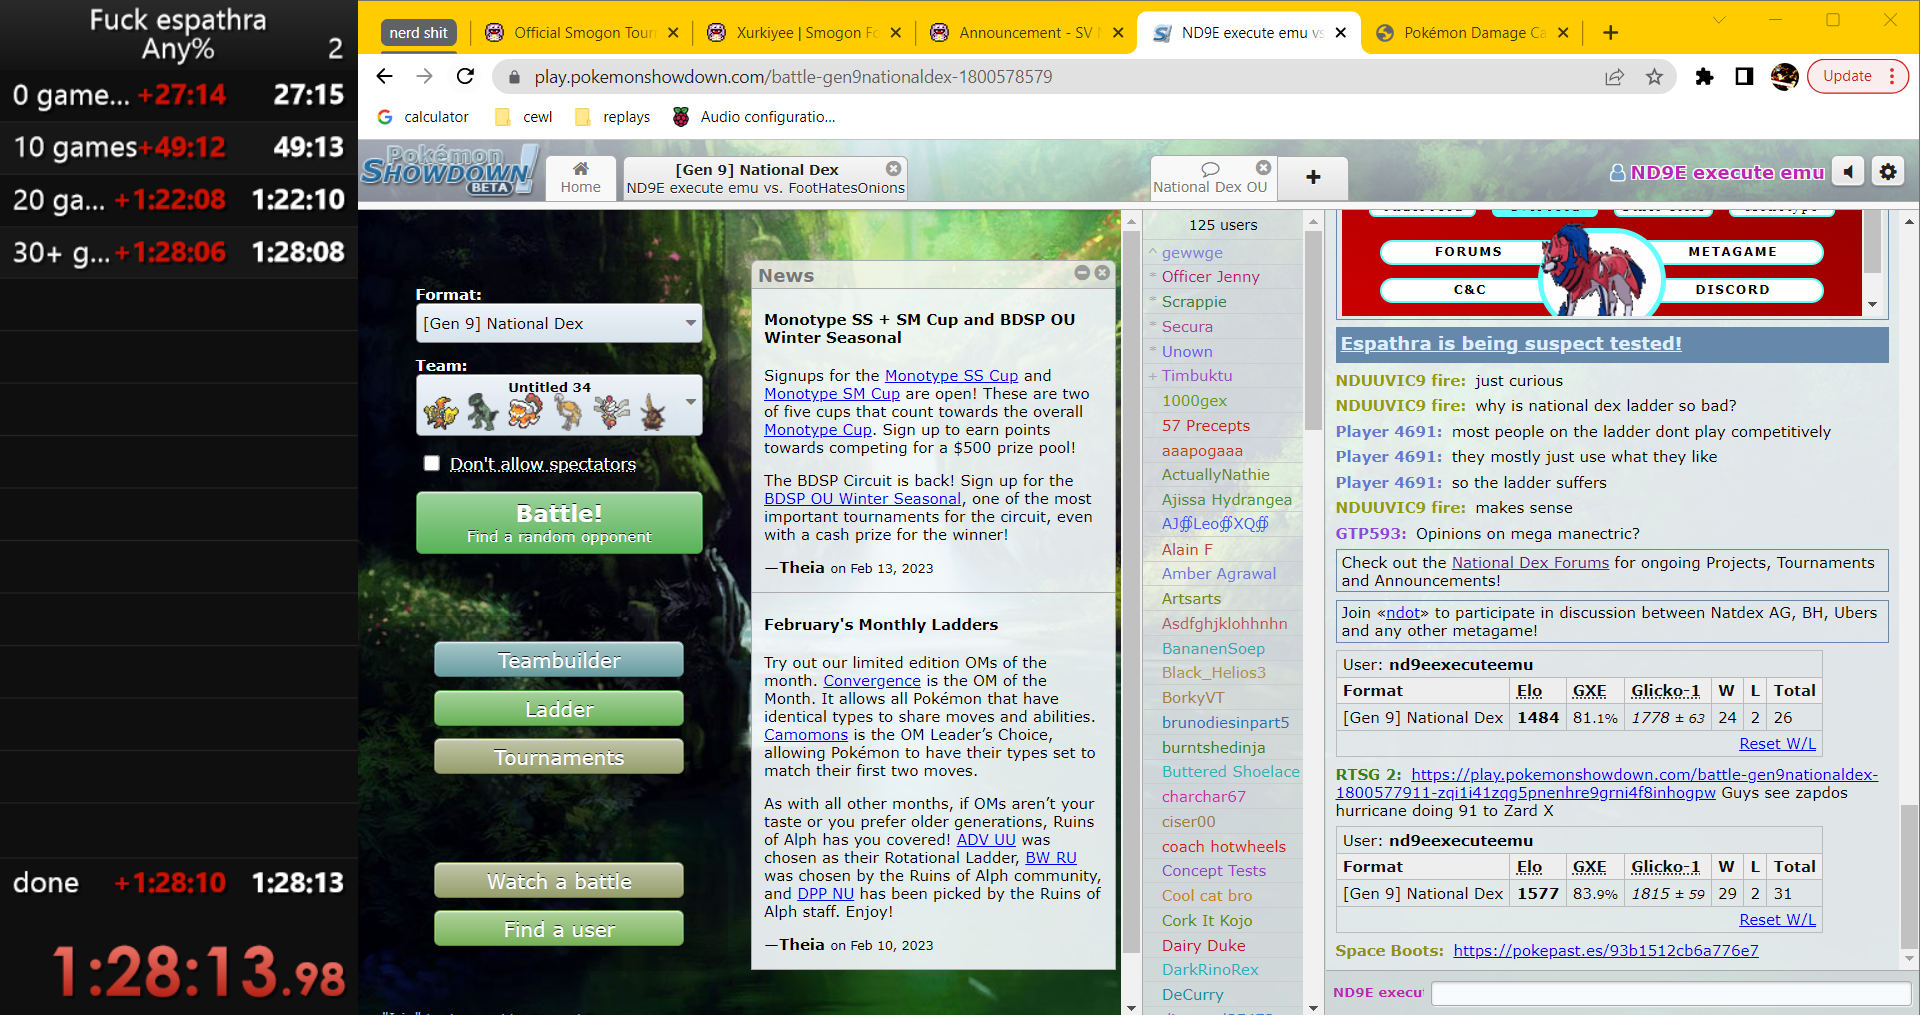Join another room with plus button

point(1313,178)
